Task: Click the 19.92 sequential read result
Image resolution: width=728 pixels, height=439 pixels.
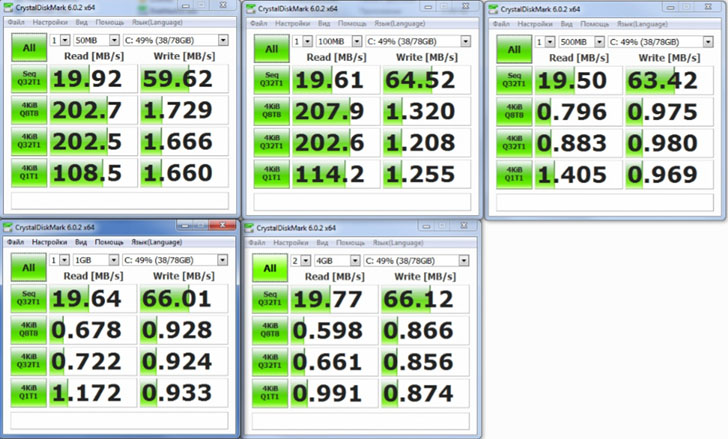Action: (93, 78)
